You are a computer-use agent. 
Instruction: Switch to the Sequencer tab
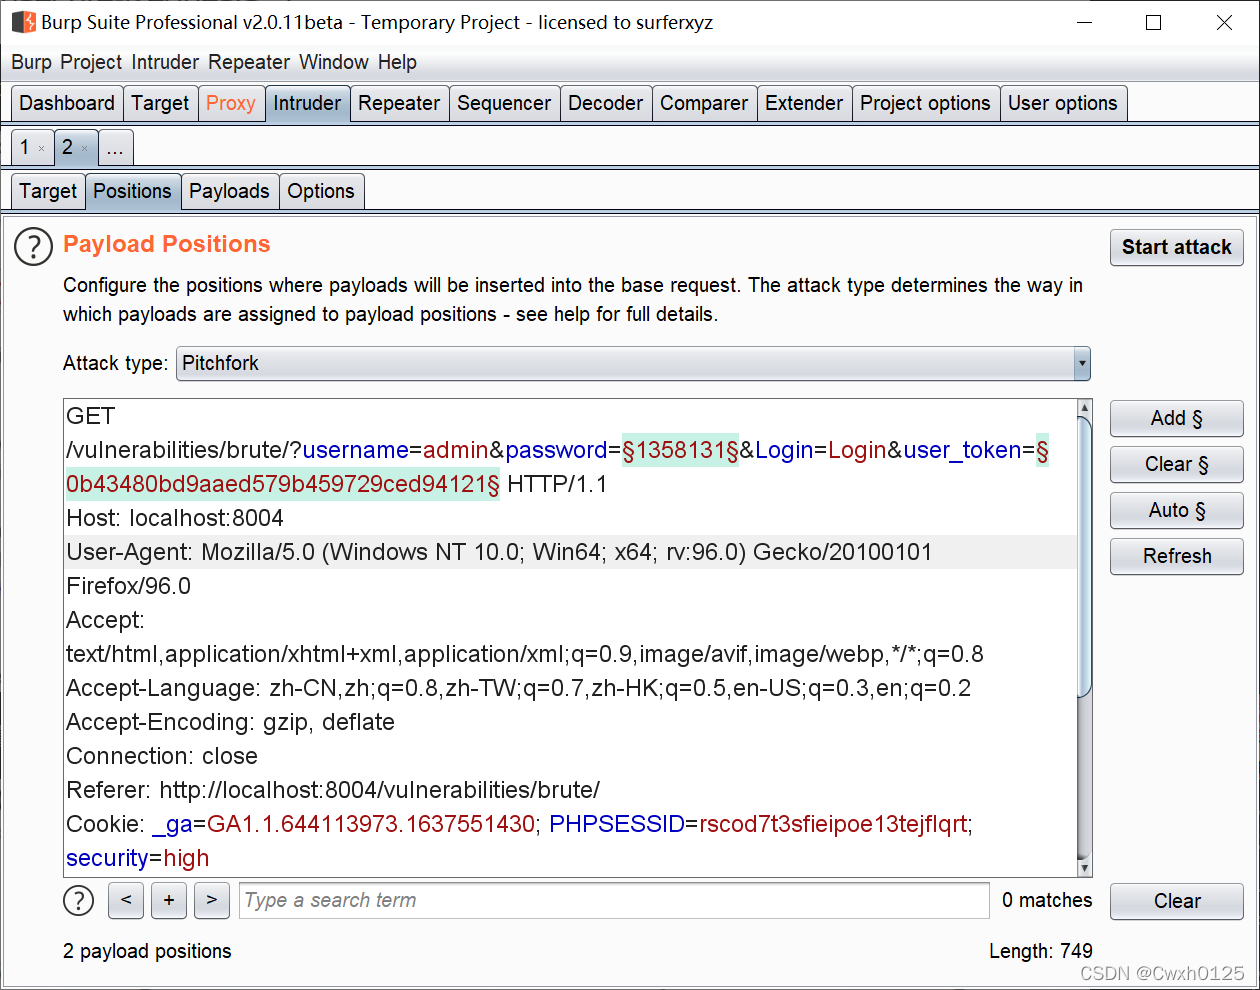(504, 103)
